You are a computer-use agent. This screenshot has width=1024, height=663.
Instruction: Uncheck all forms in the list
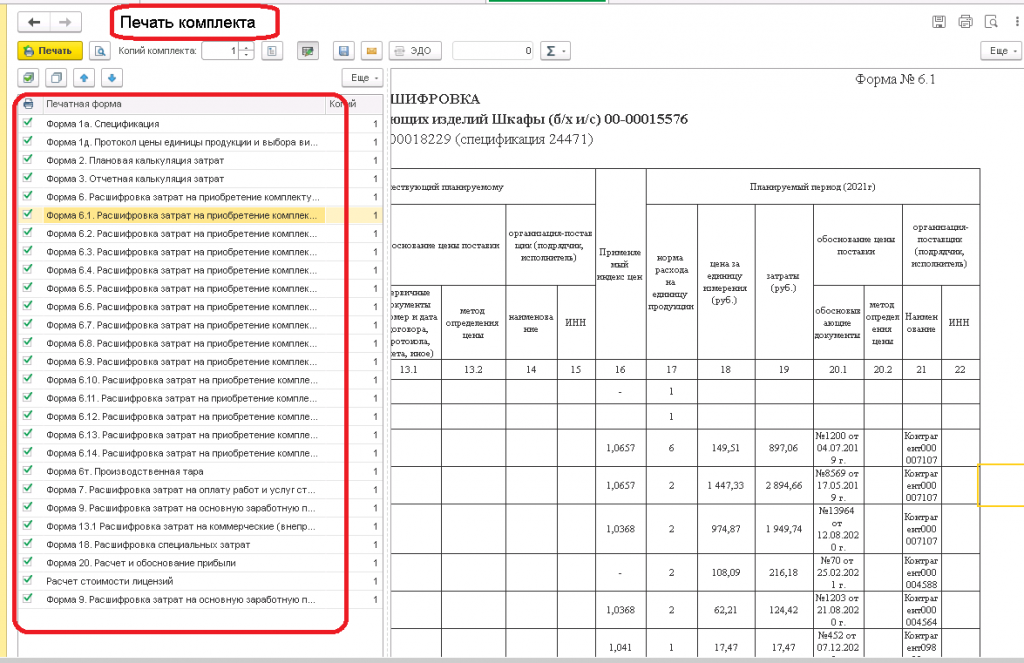pyautogui.click(x=56, y=77)
